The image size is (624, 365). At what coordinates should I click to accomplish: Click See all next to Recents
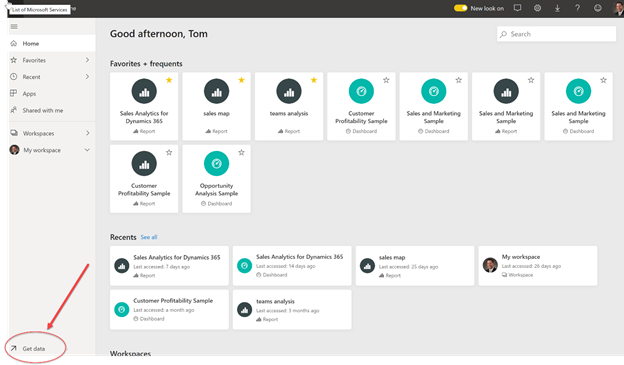coord(149,237)
